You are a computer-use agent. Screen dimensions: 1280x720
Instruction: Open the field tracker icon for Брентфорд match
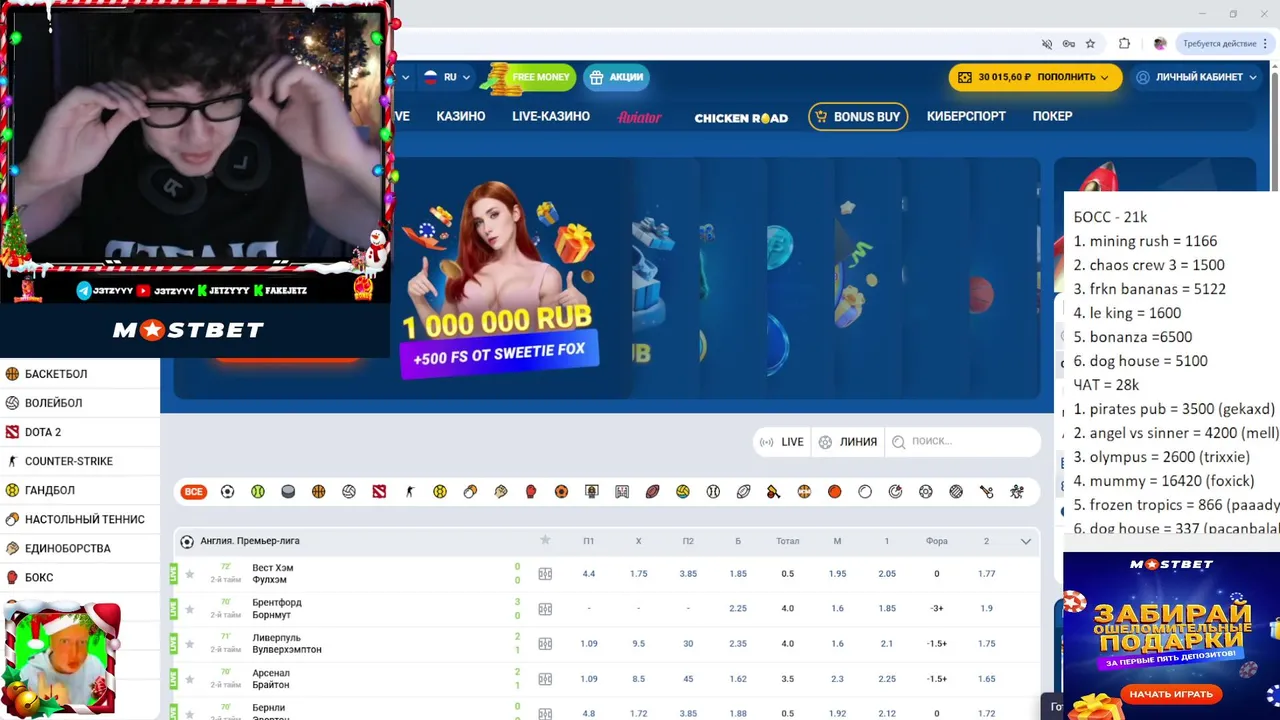(545, 609)
